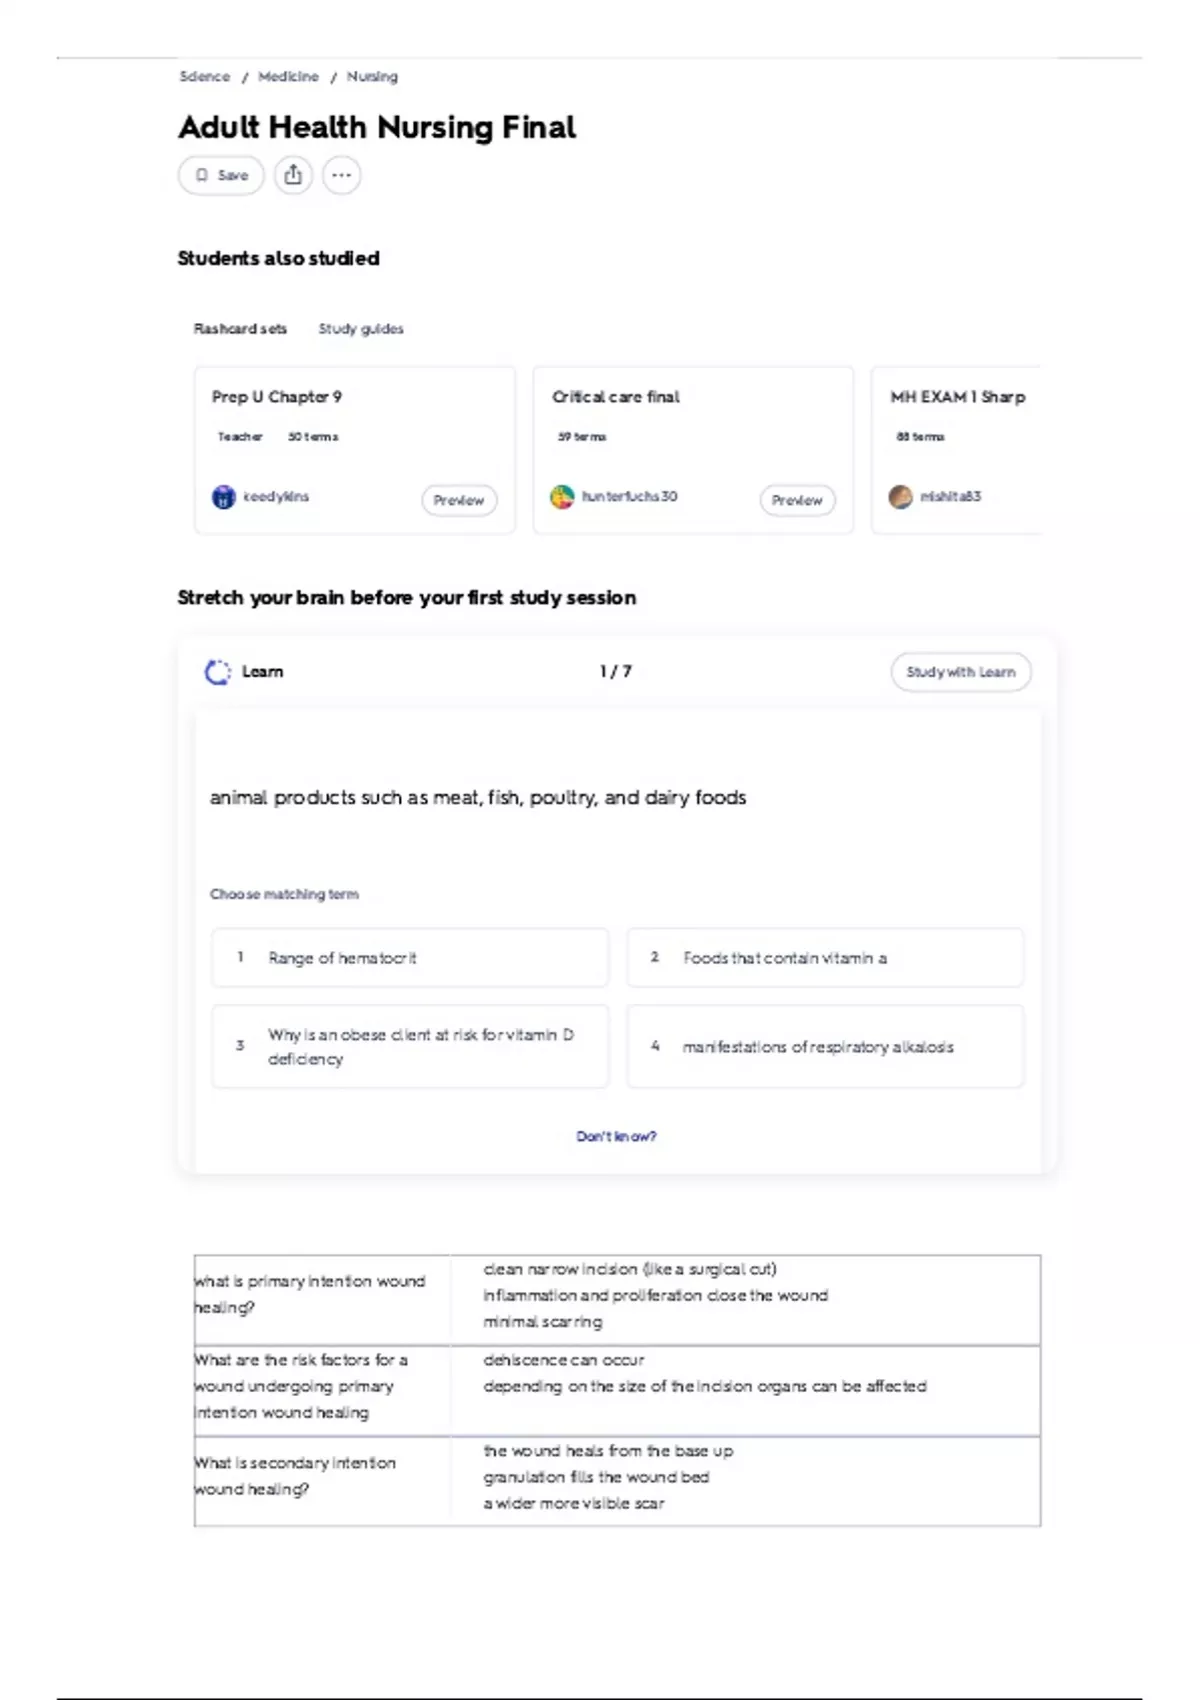
Task: Click keedykins user avatar
Action: [223, 497]
